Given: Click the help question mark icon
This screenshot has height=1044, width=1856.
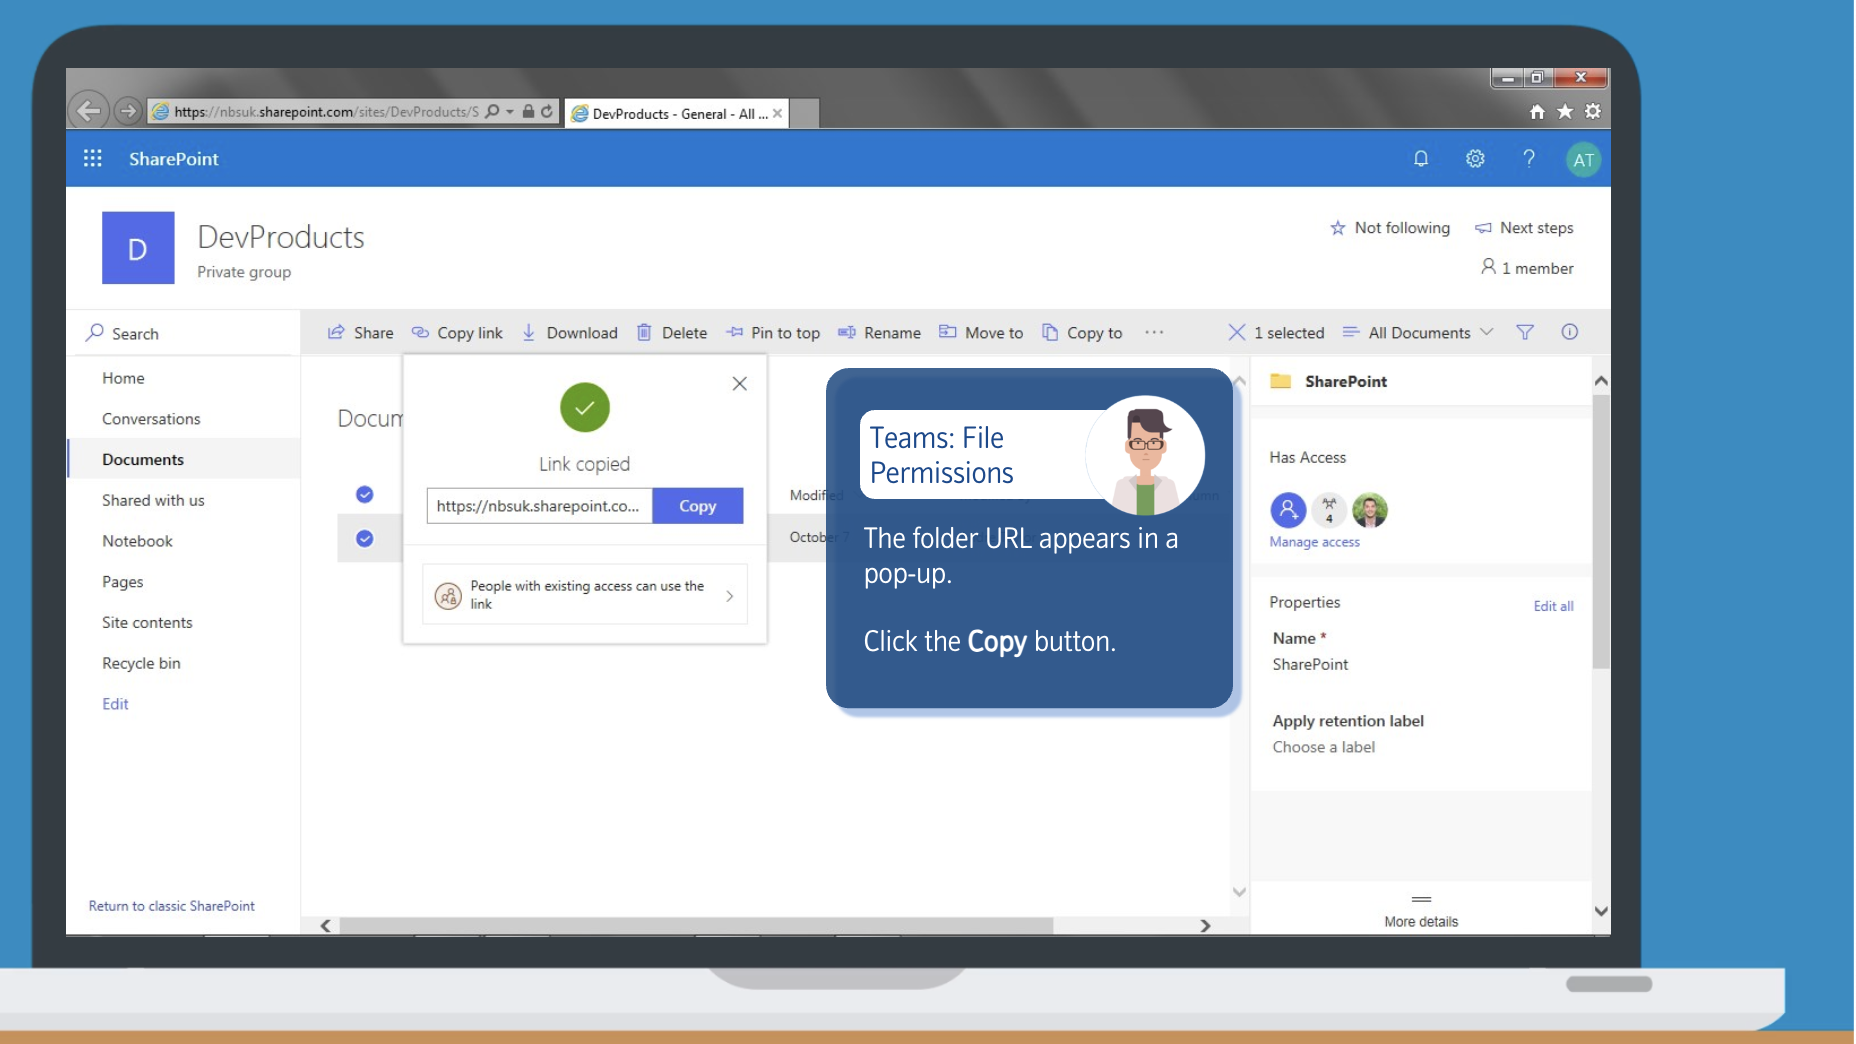Looking at the screenshot, I should pos(1528,159).
